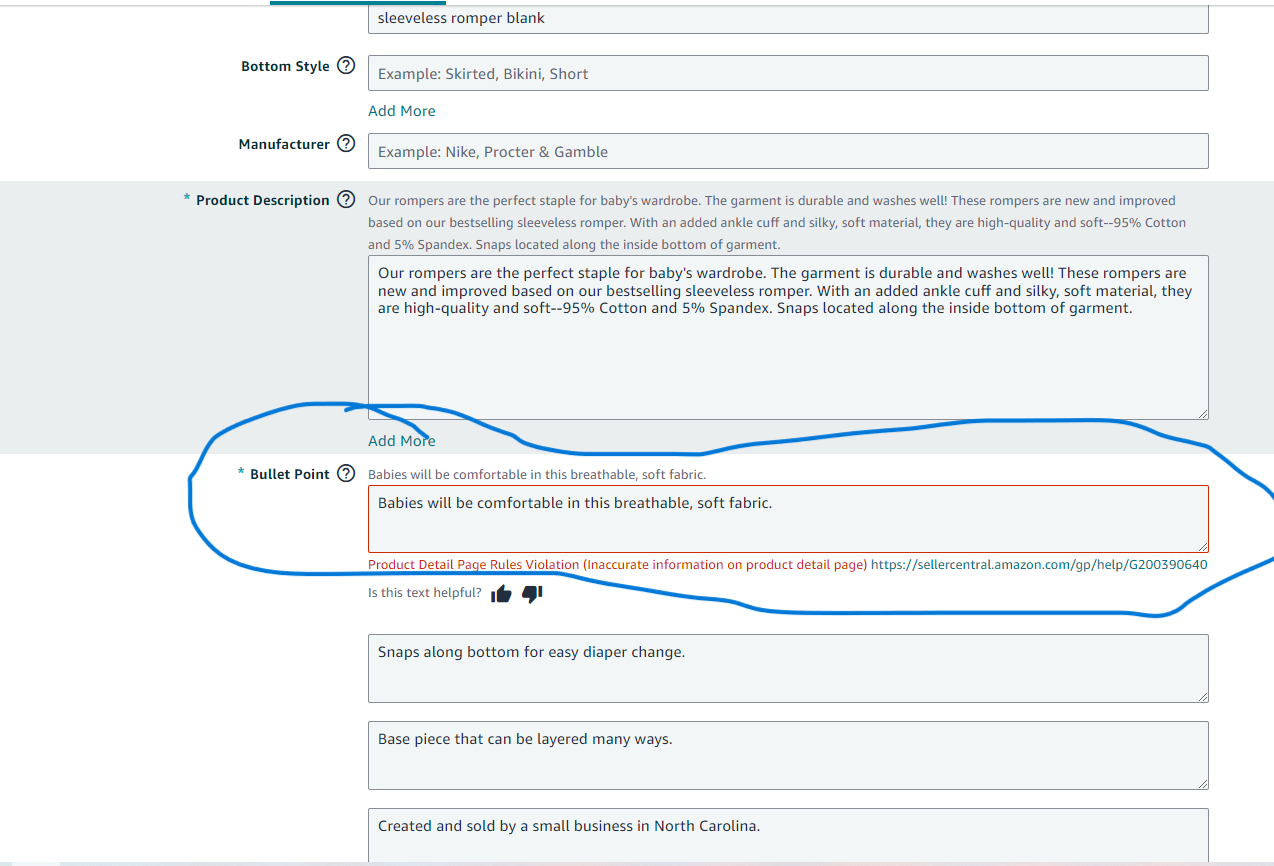Open the Manufacturer help icon
Screen dimensions: 1274x866
(x=346, y=144)
